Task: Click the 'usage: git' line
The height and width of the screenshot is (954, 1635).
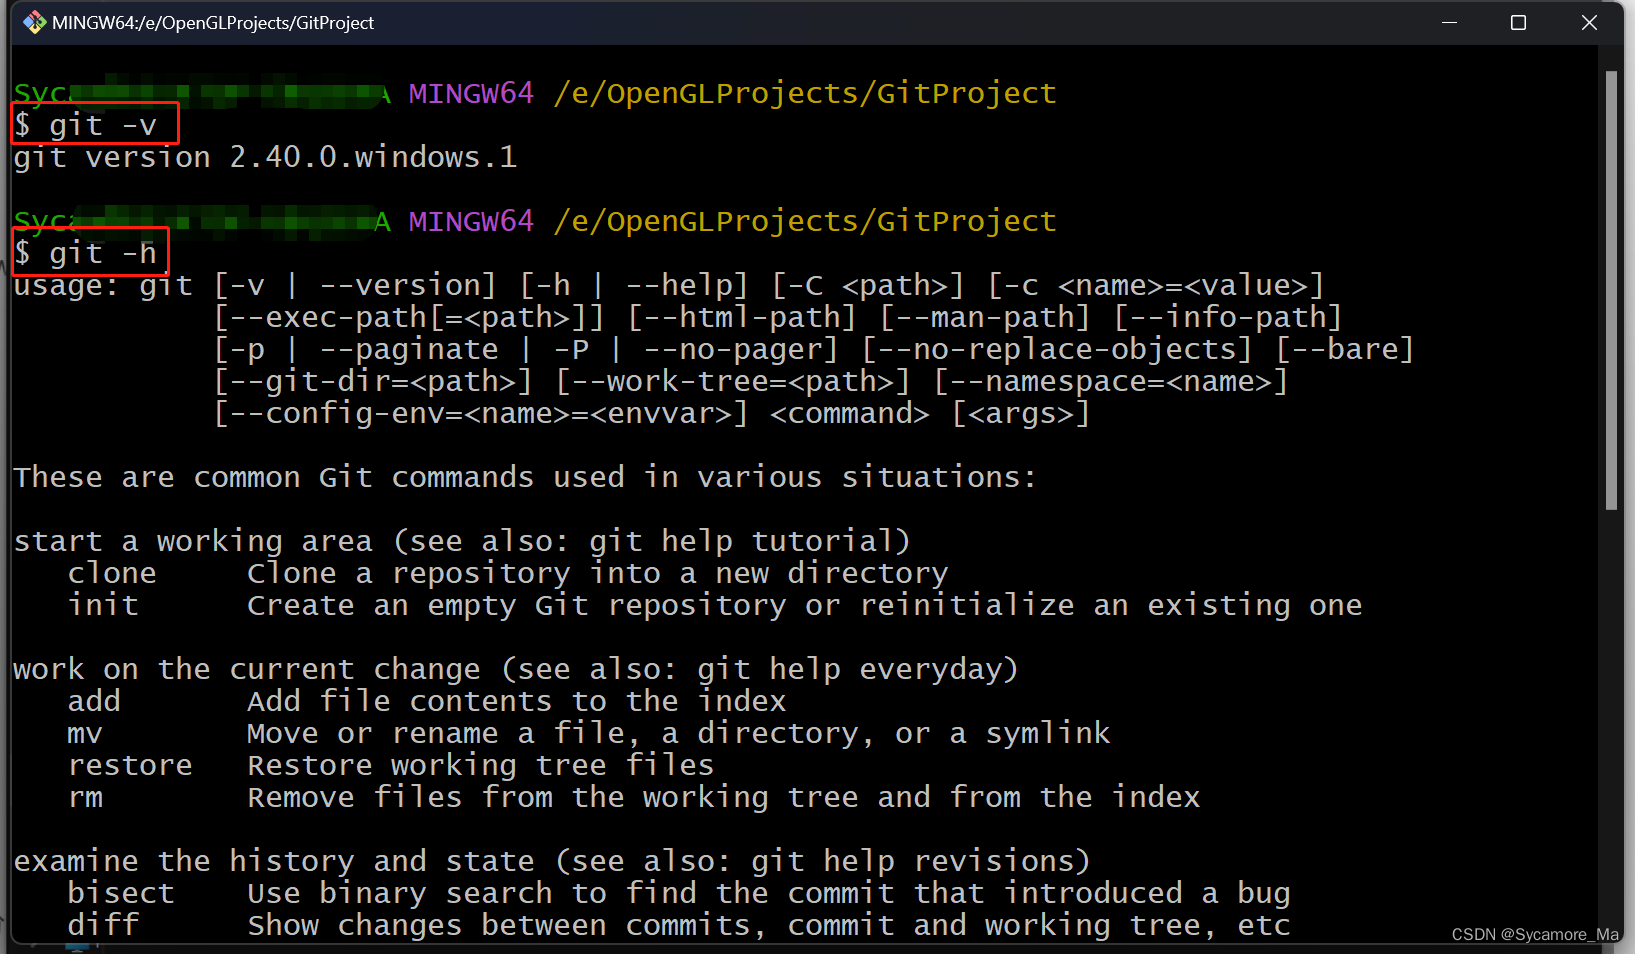Action: click(x=669, y=285)
